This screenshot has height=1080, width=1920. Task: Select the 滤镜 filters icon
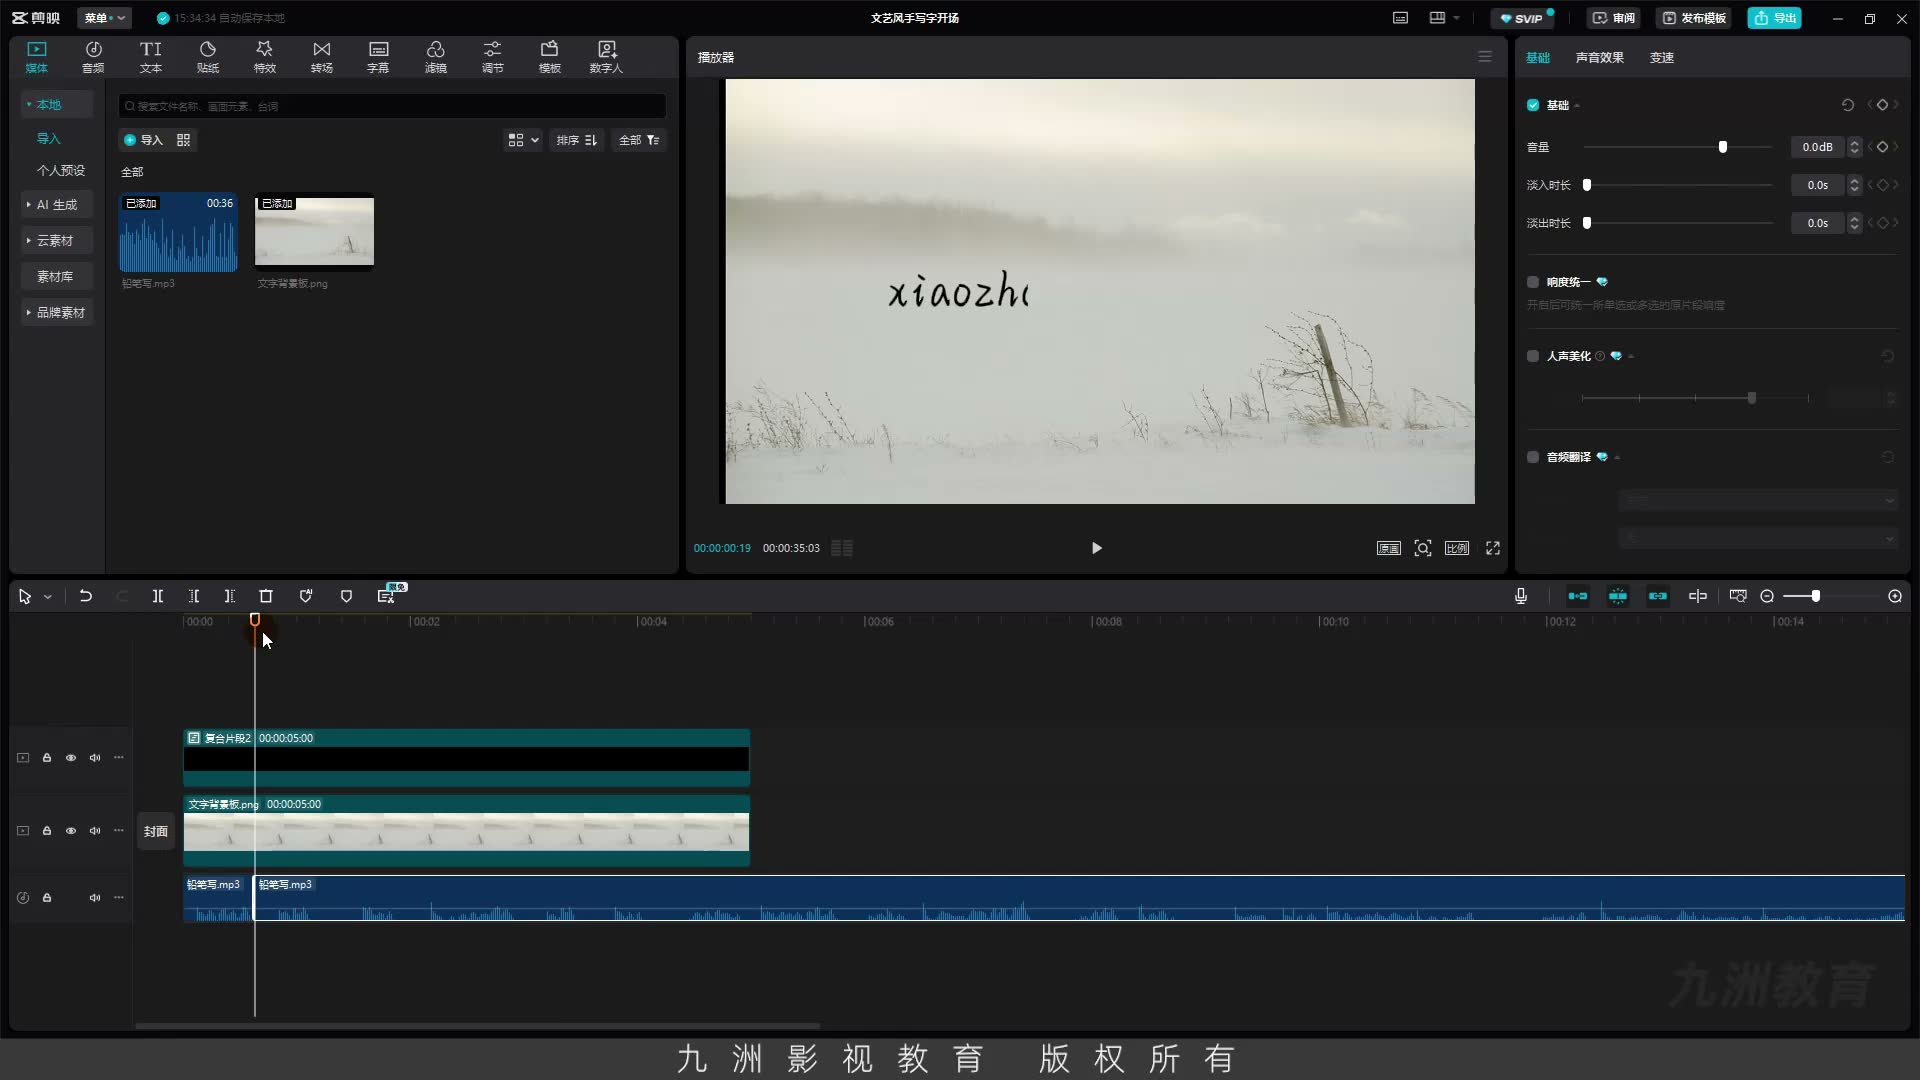(x=435, y=57)
